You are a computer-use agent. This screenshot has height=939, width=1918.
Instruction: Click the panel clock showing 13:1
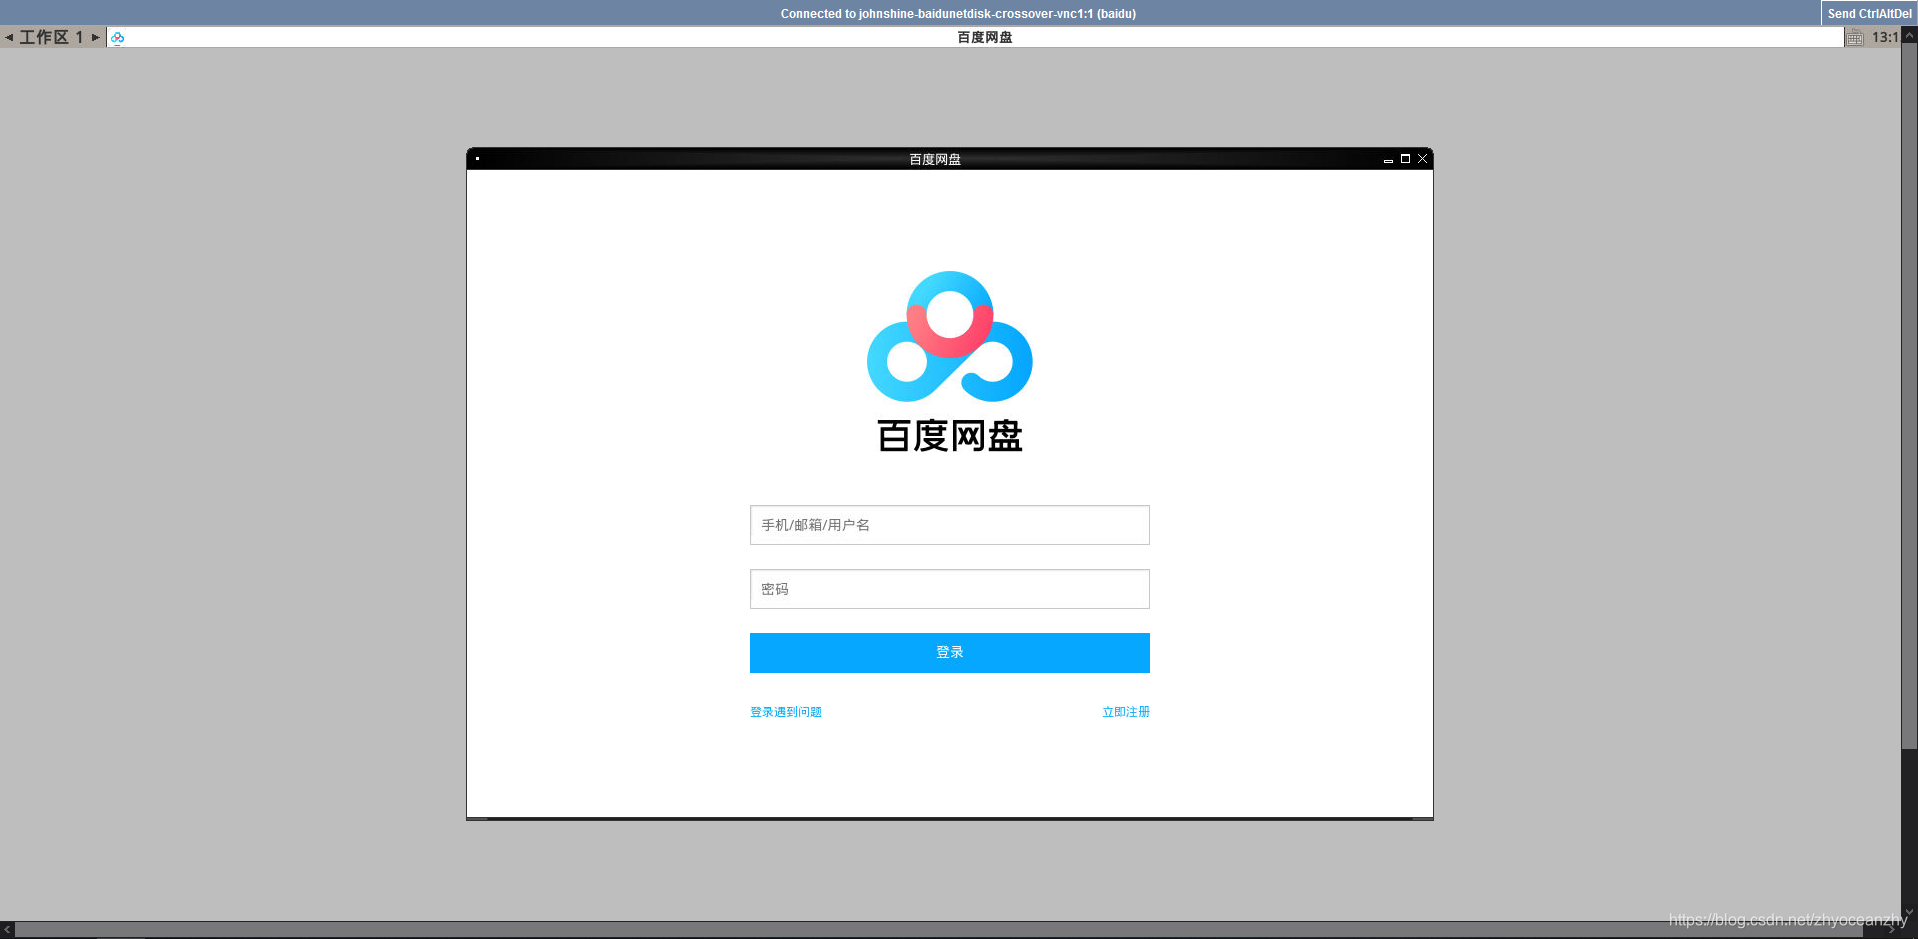tap(1884, 37)
